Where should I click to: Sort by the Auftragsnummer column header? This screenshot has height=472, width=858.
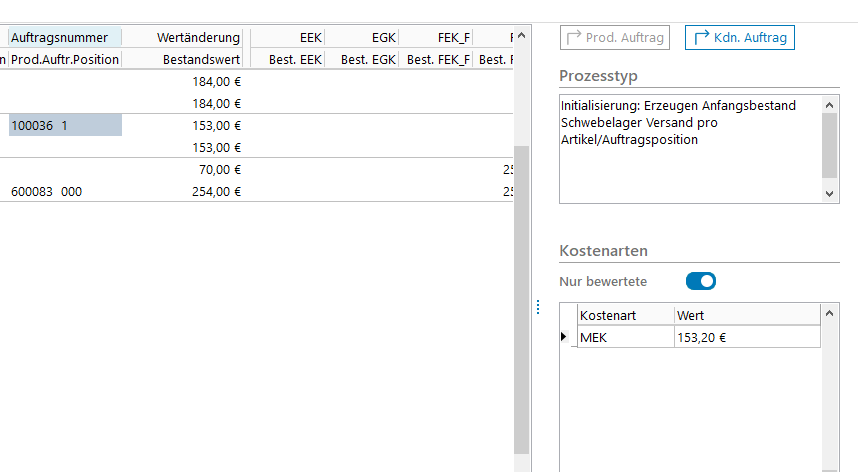64,38
